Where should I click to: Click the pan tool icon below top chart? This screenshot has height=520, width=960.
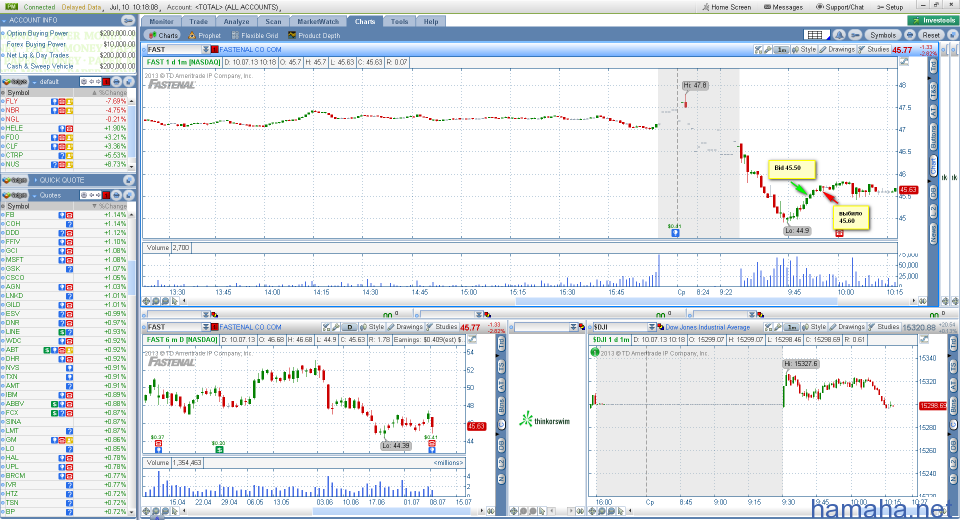[x=147, y=301]
